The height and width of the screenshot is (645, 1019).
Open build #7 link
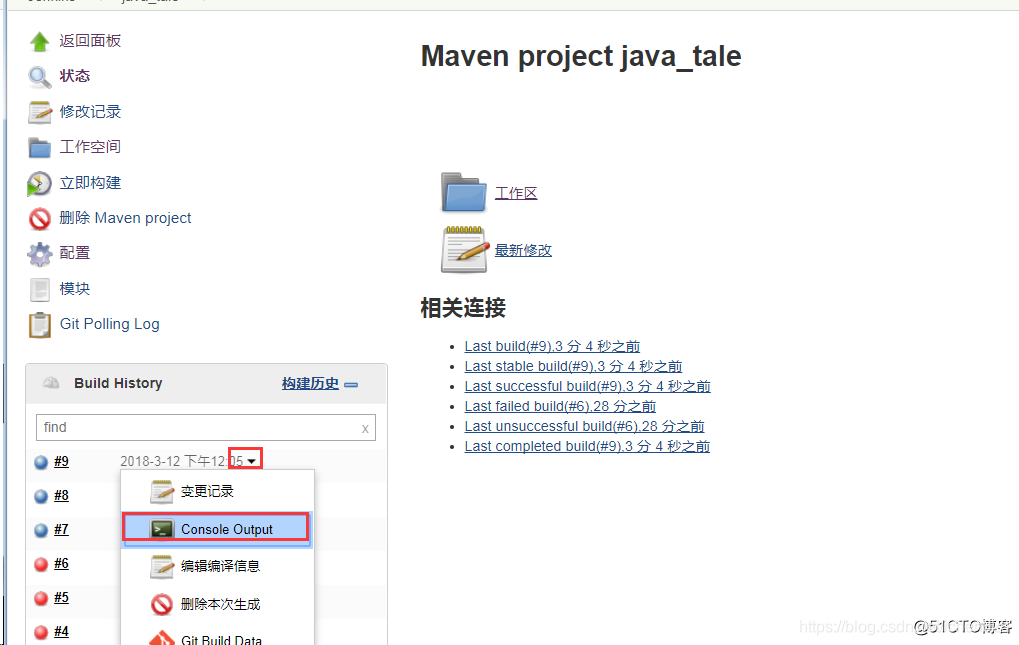(x=62, y=529)
